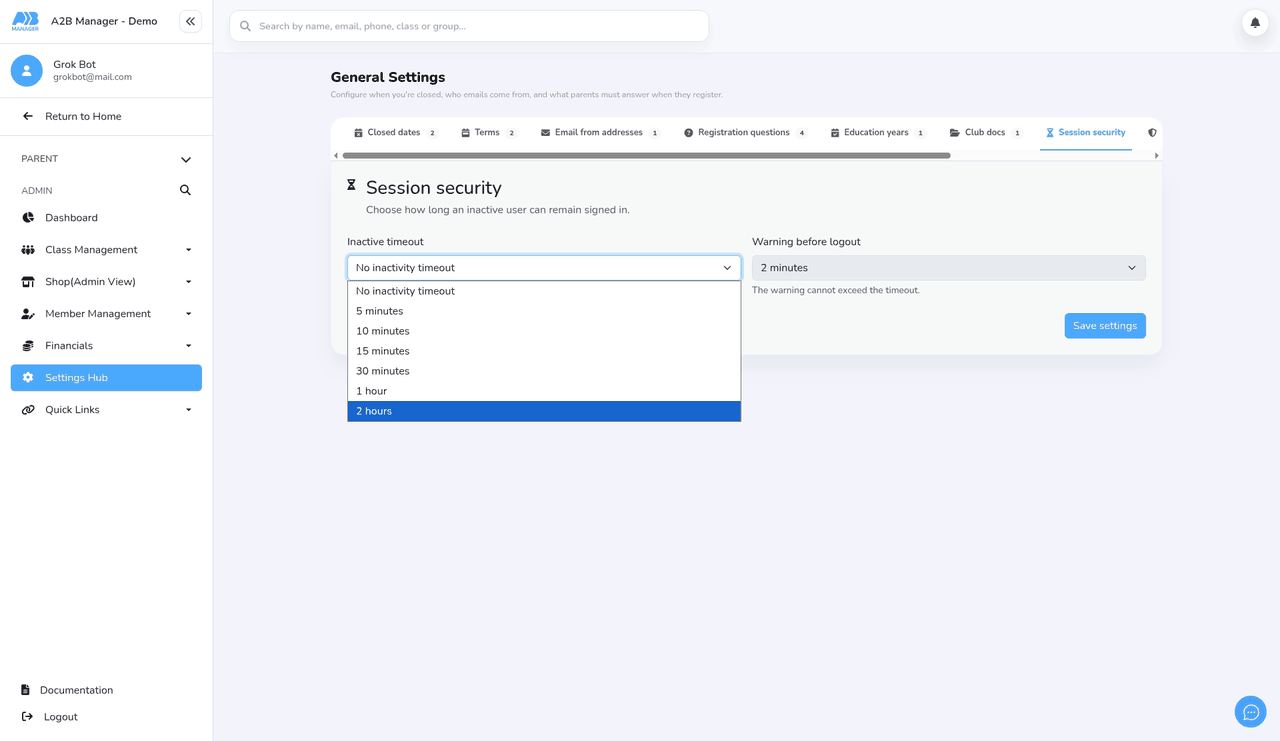Screen dimensions: 1280x741
Task: Expand PARENT section chevron
Action: [186, 159]
